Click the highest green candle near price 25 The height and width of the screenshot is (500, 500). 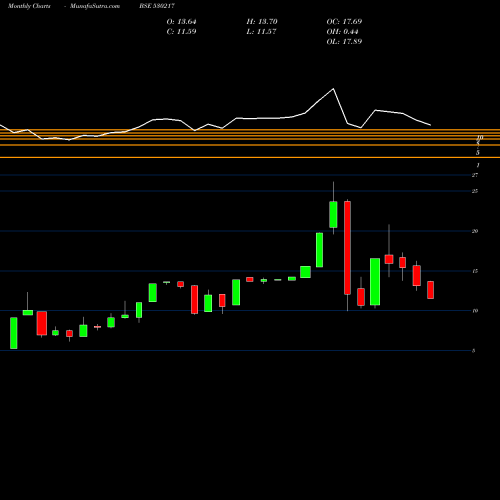click(333, 215)
